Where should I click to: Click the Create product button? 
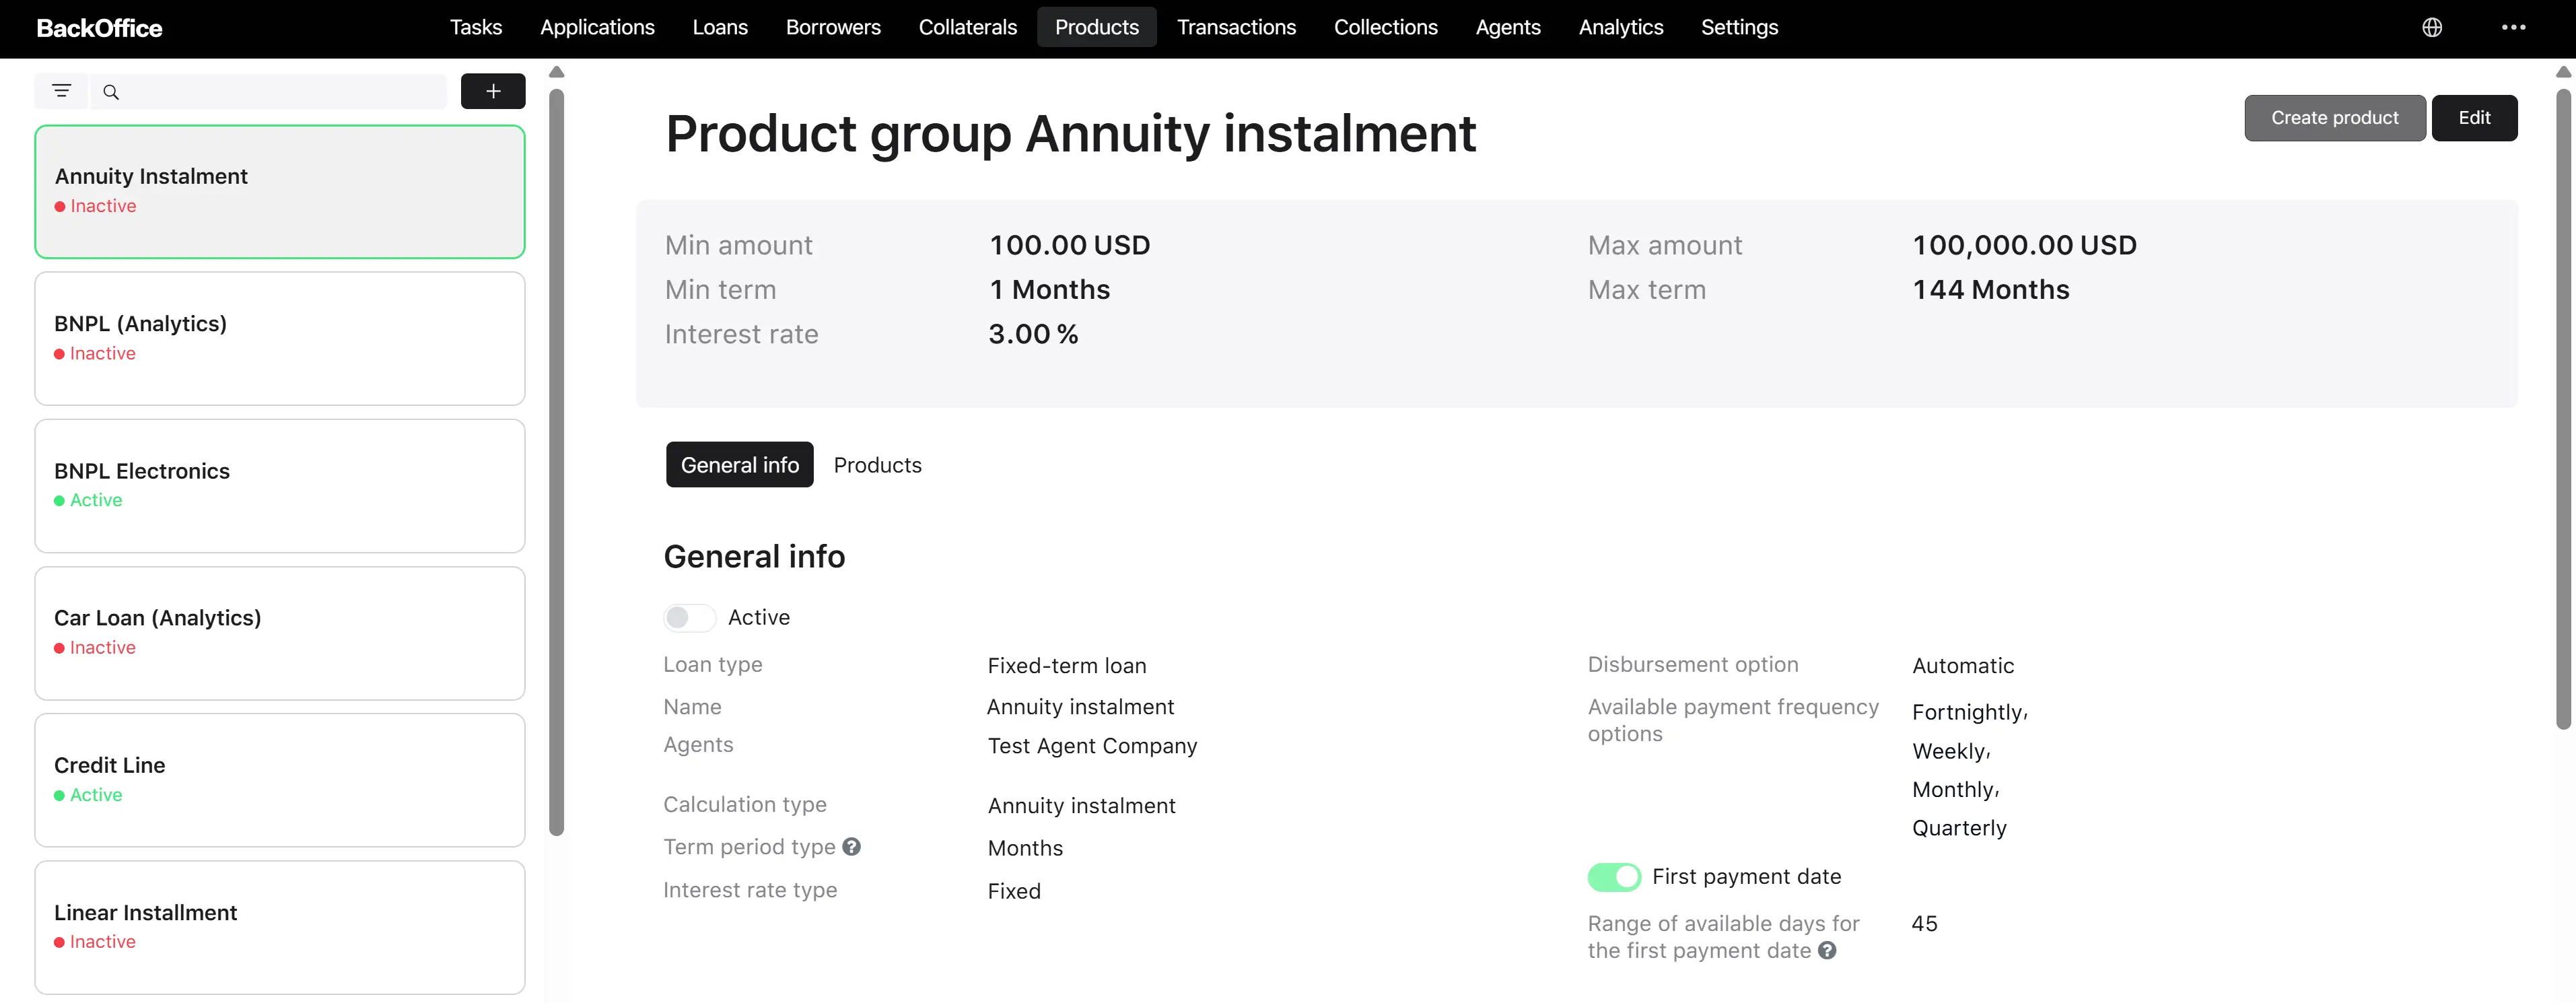pyautogui.click(x=2334, y=118)
